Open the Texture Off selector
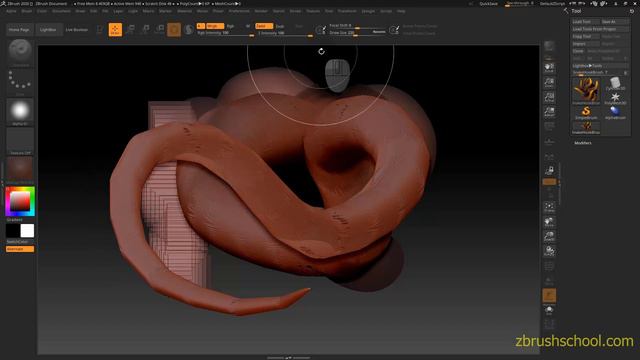The image size is (640, 360). [x=20, y=141]
